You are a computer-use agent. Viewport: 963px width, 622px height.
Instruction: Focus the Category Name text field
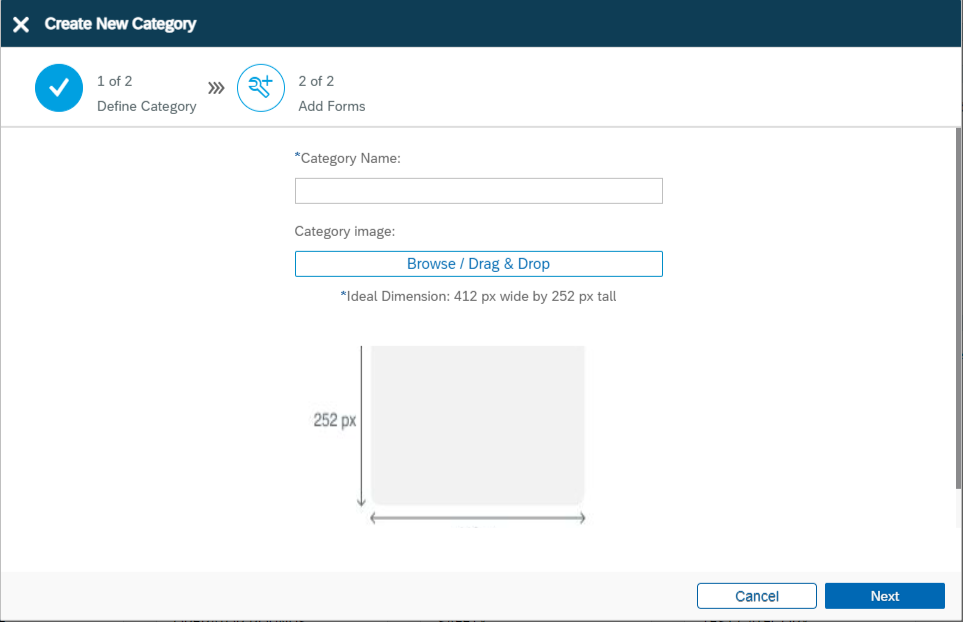478,191
